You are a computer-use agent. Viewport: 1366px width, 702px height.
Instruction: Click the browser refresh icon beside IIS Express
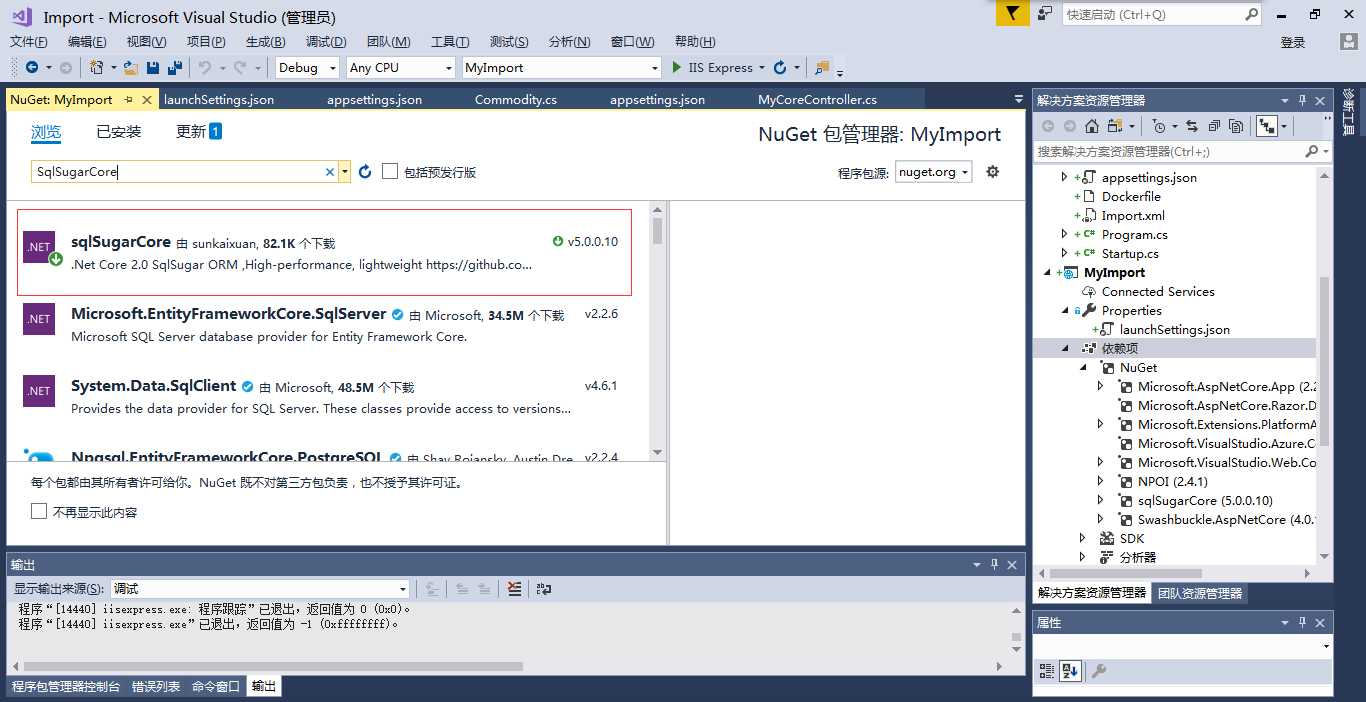point(780,68)
